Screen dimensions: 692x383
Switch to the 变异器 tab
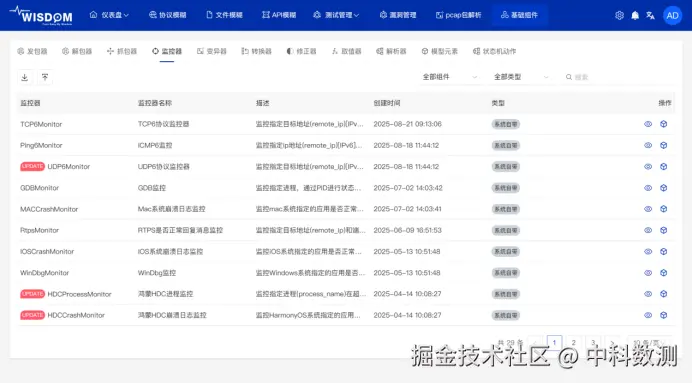click(x=212, y=51)
